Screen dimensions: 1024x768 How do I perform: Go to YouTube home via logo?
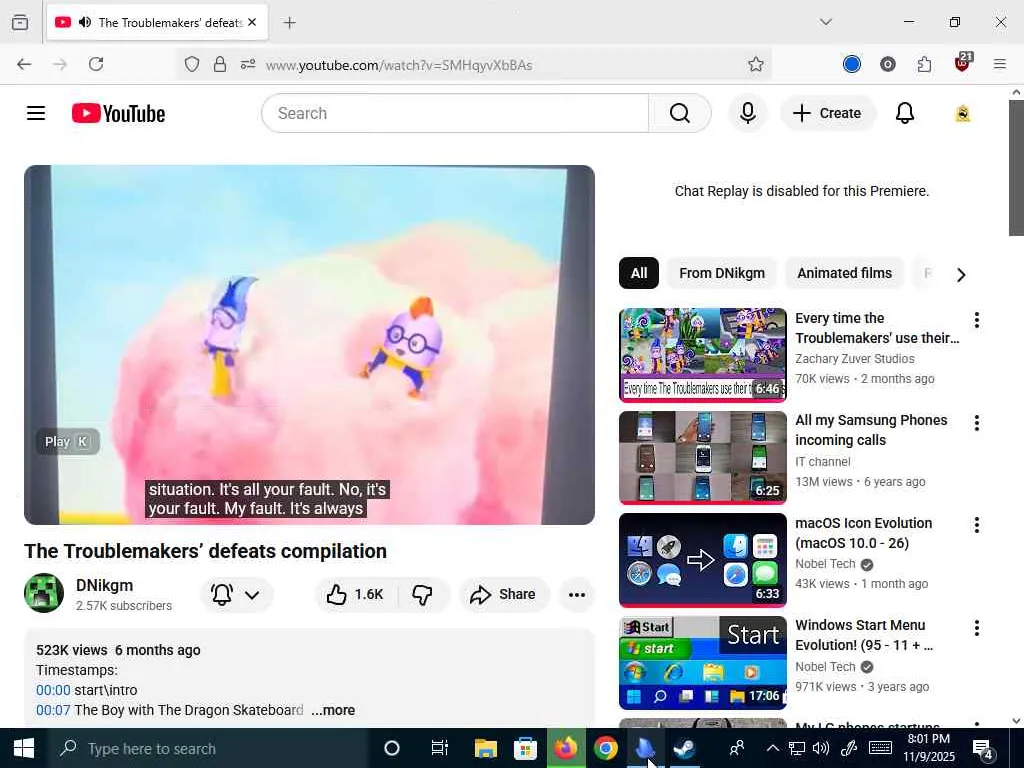[118, 114]
